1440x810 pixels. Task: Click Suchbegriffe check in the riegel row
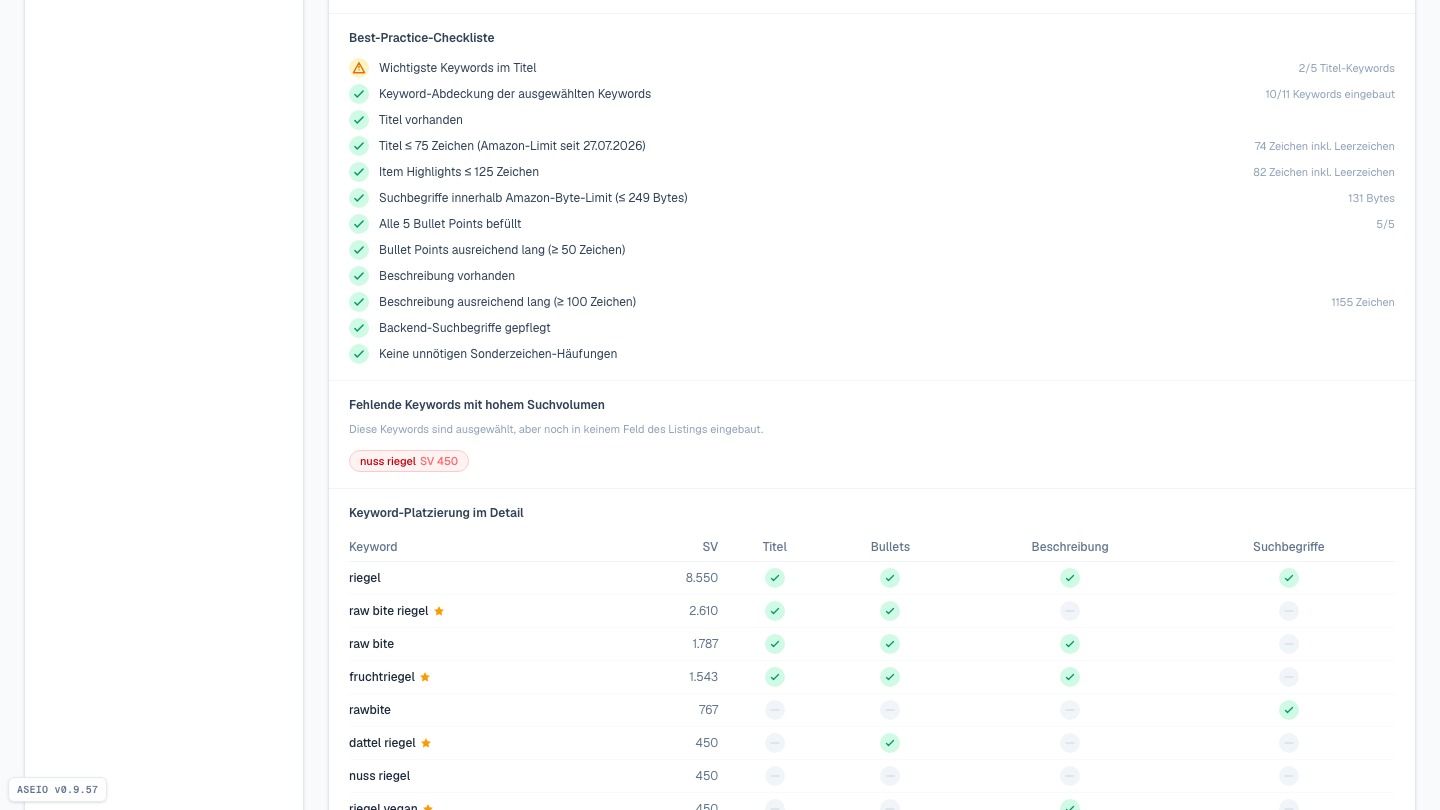1289,578
